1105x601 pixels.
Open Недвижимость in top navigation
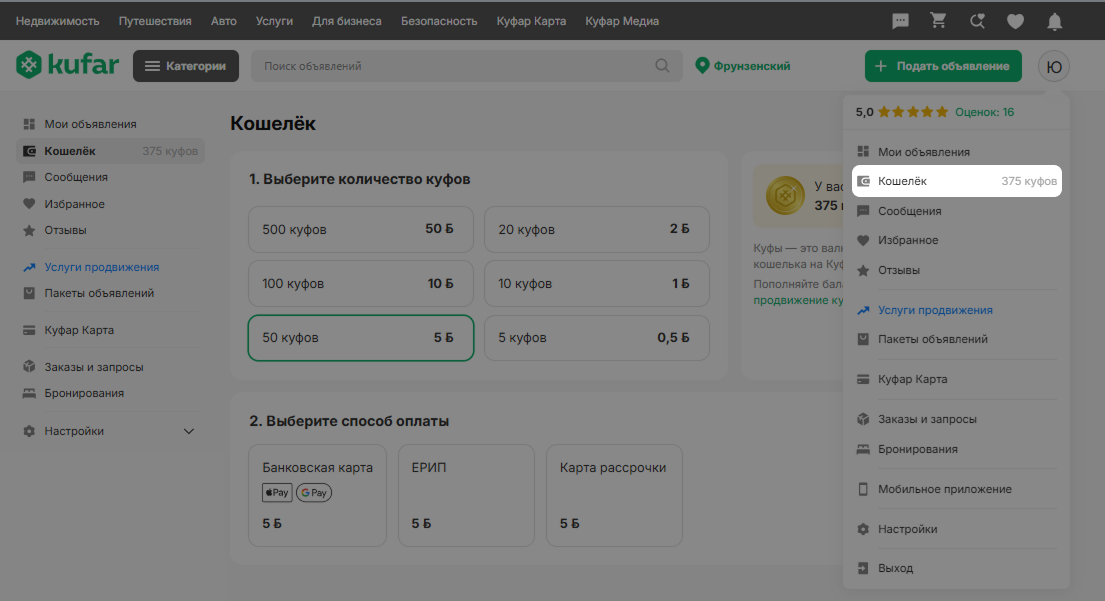(x=58, y=21)
